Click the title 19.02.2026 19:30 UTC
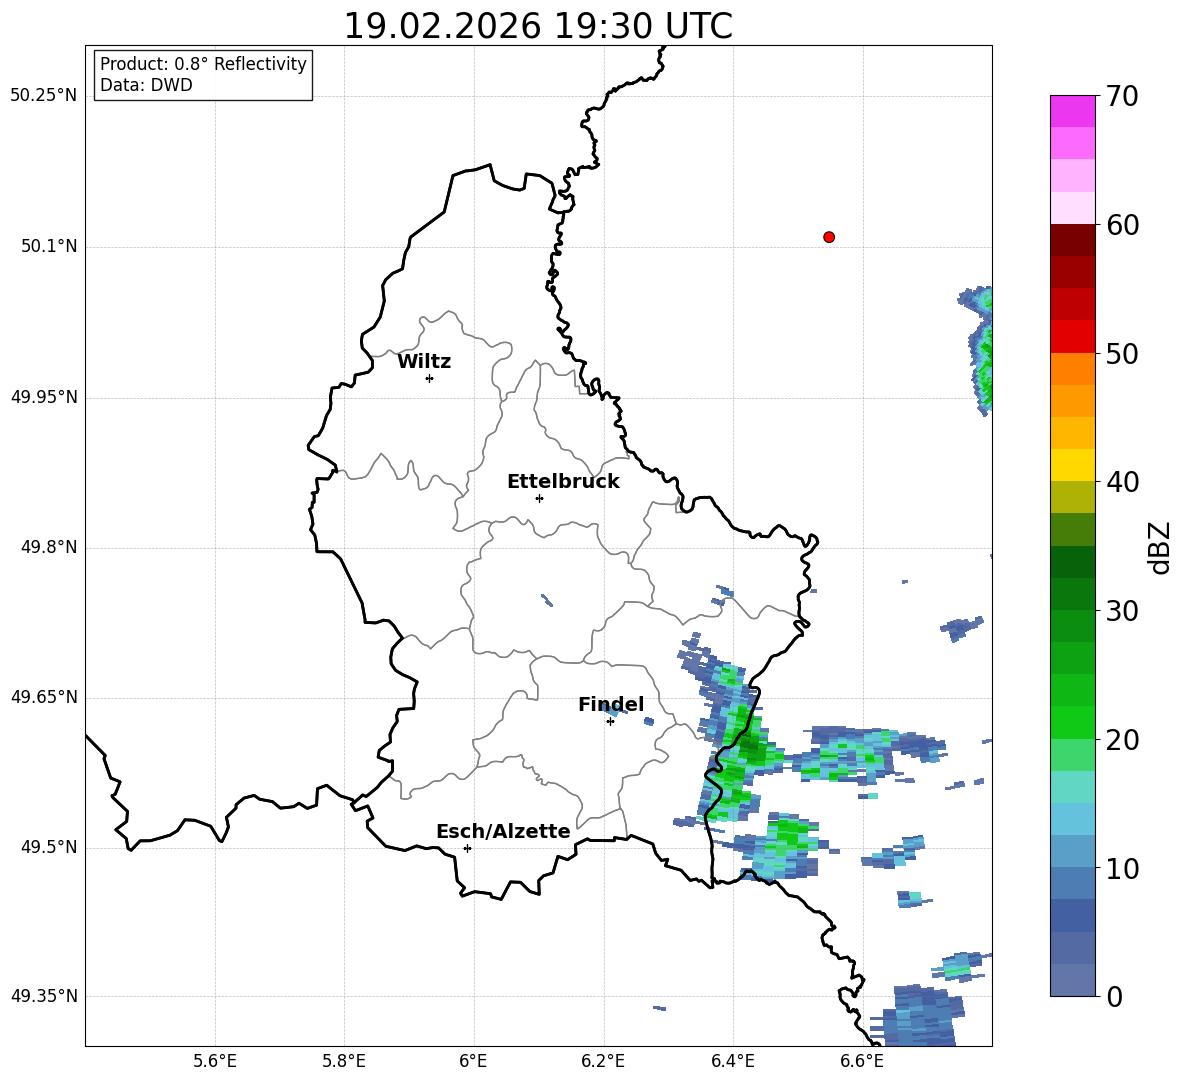1184x1081 pixels. tap(538, 26)
